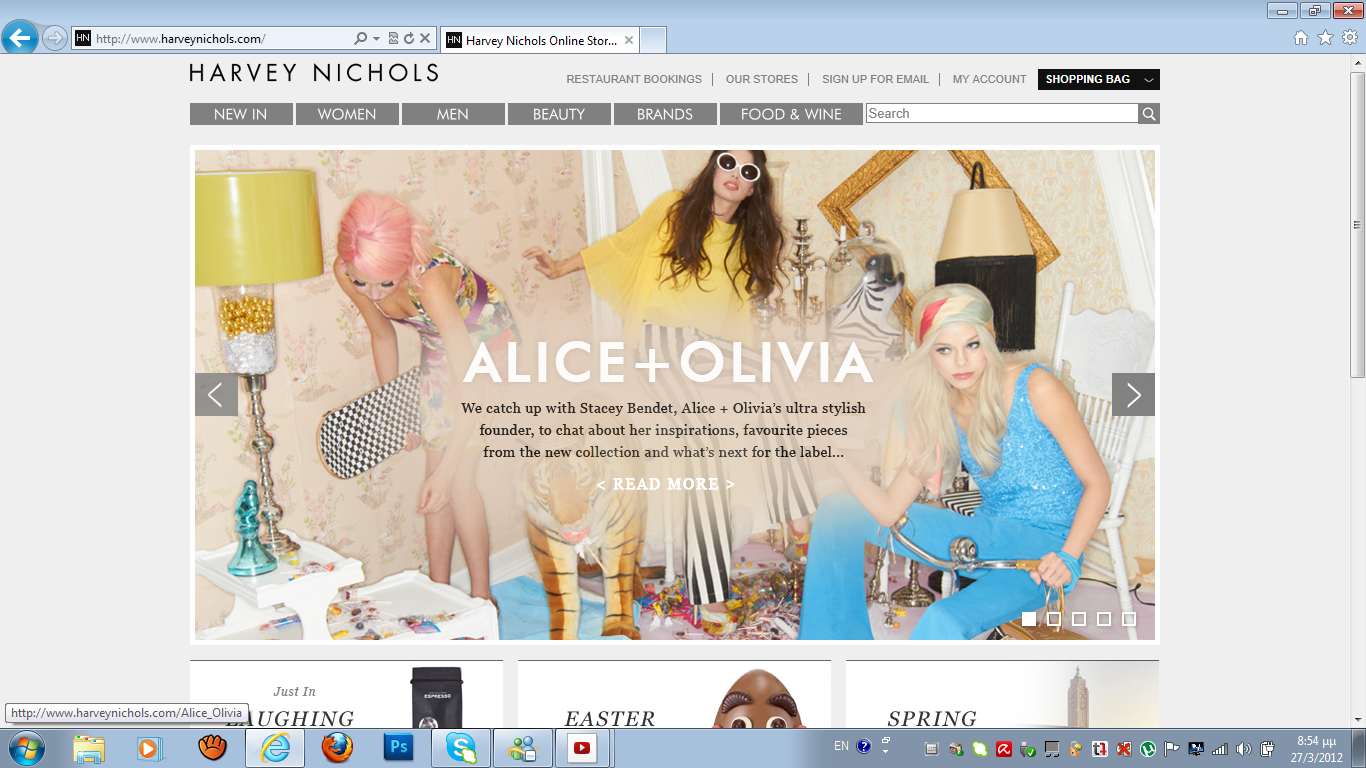Screen dimensions: 1366x768
Task: Open the Easter promo tile
Action: (674, 694)
